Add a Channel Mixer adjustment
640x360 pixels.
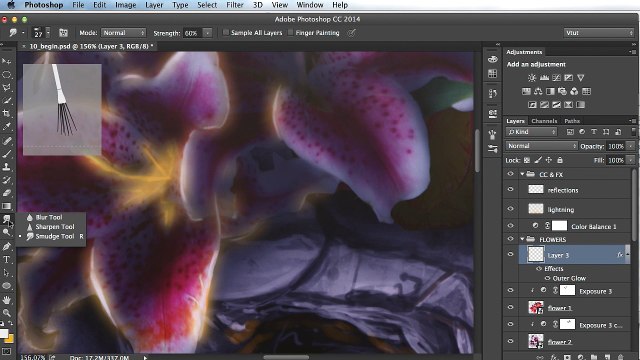pos(574,91)
